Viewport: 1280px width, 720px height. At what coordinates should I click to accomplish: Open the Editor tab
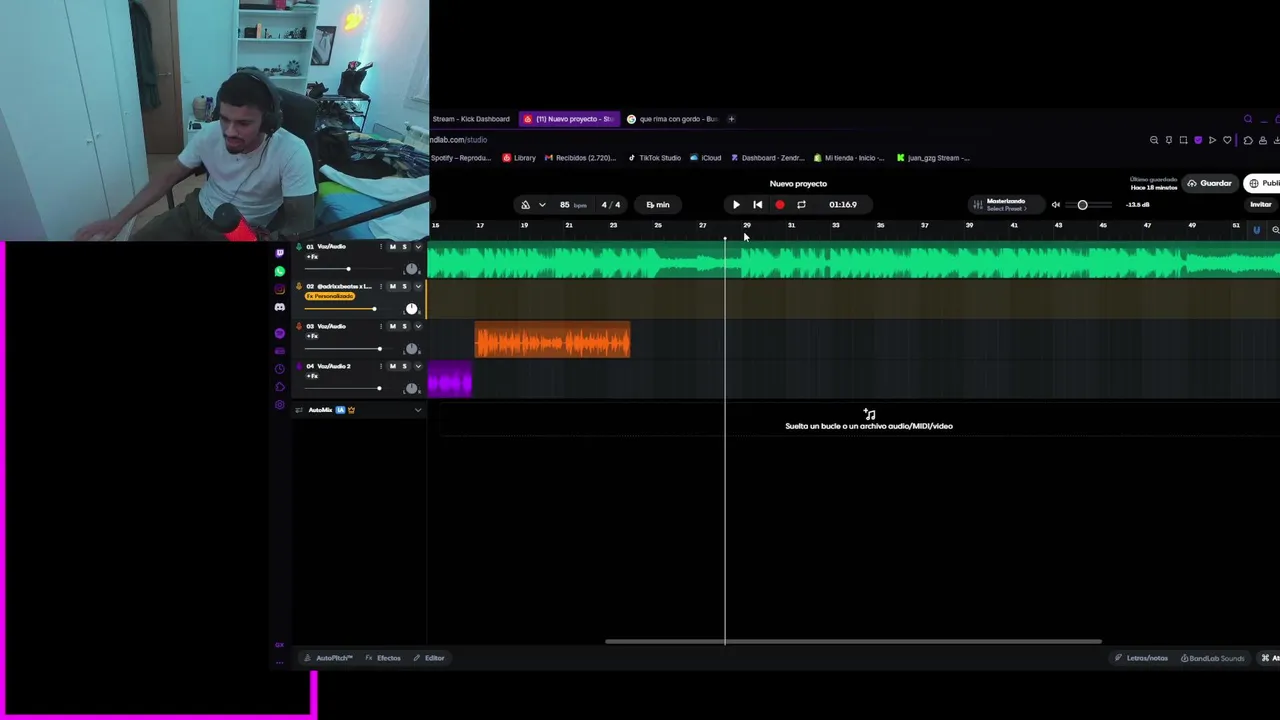429,658
